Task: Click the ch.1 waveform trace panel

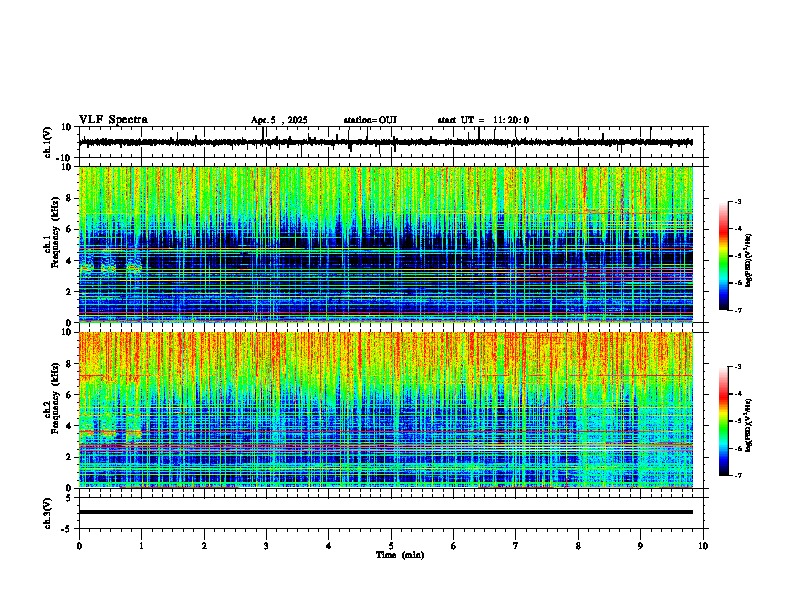Action: click(391, 142)
